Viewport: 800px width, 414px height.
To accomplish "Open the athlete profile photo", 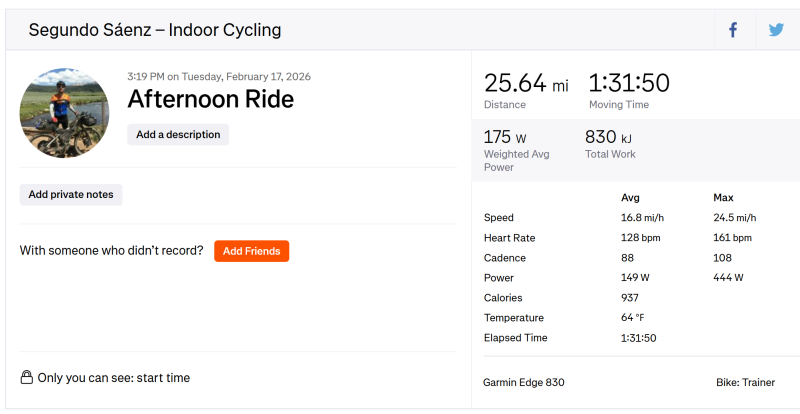I will [64, 113].
